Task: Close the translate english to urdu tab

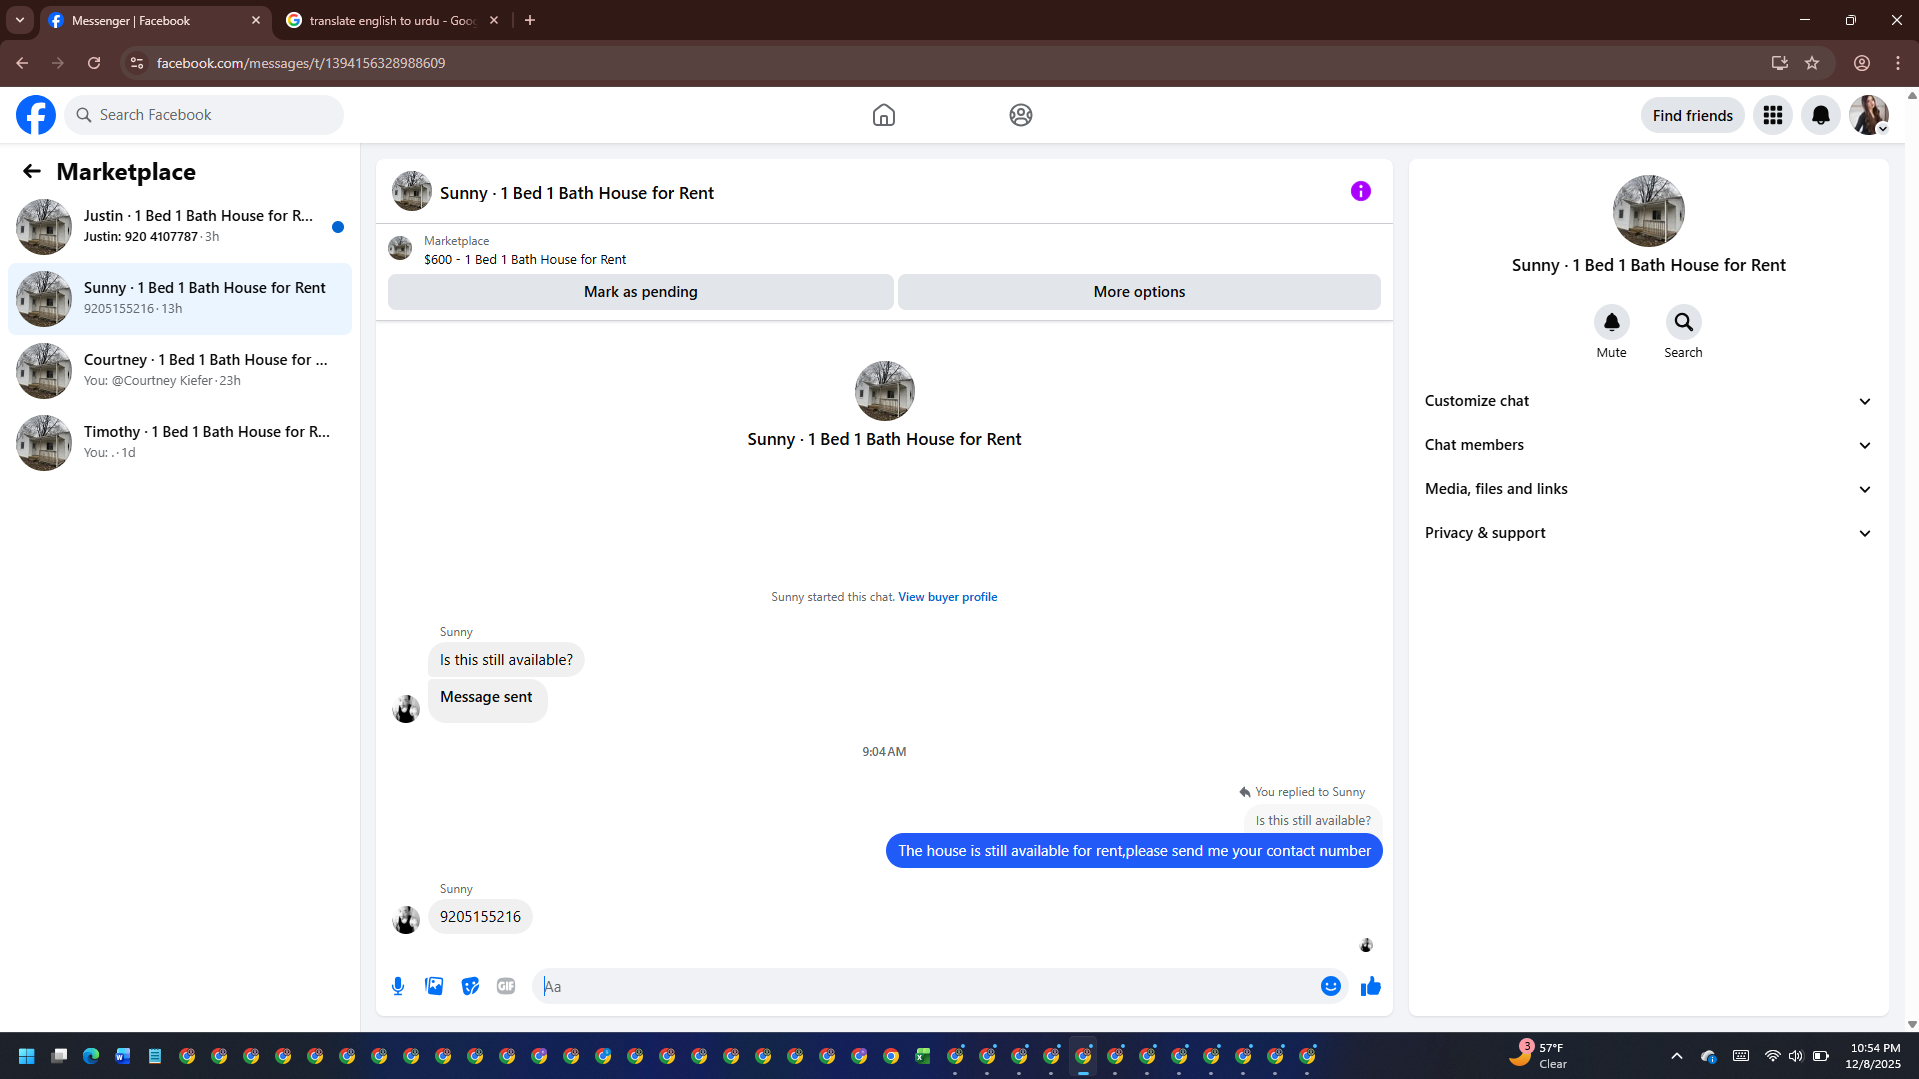Action: (x=494, y=20)
